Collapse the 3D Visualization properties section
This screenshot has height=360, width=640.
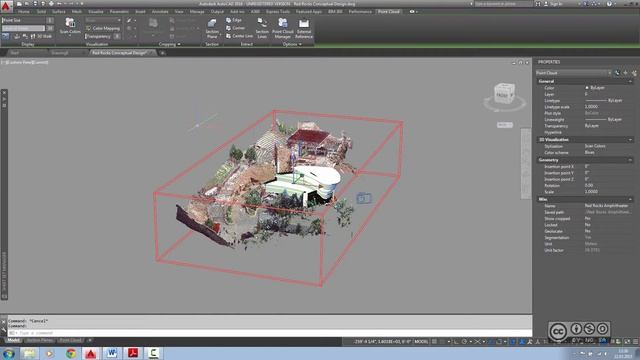[630, 140]
